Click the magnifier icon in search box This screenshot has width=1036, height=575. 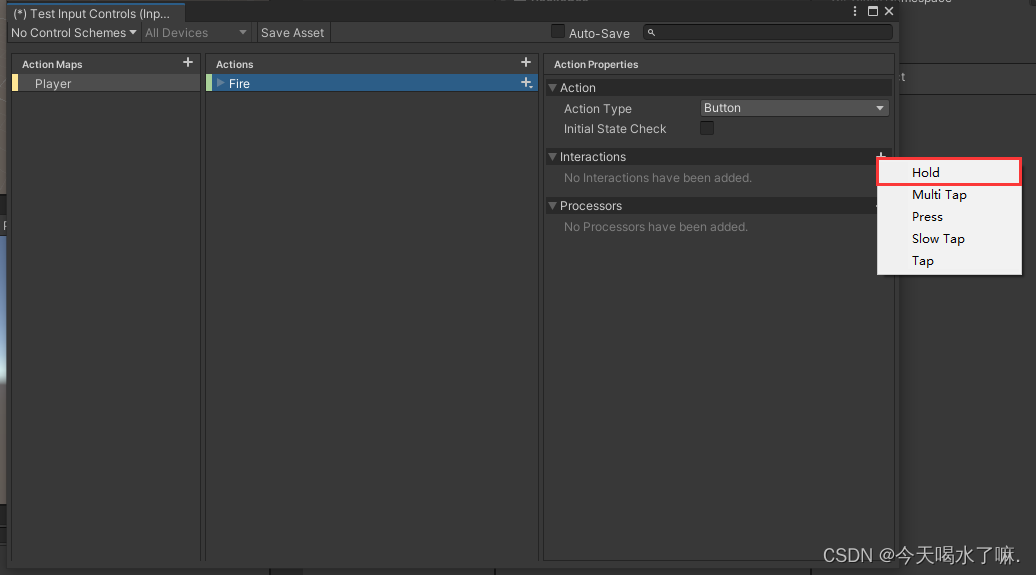[x=651, y=32]
